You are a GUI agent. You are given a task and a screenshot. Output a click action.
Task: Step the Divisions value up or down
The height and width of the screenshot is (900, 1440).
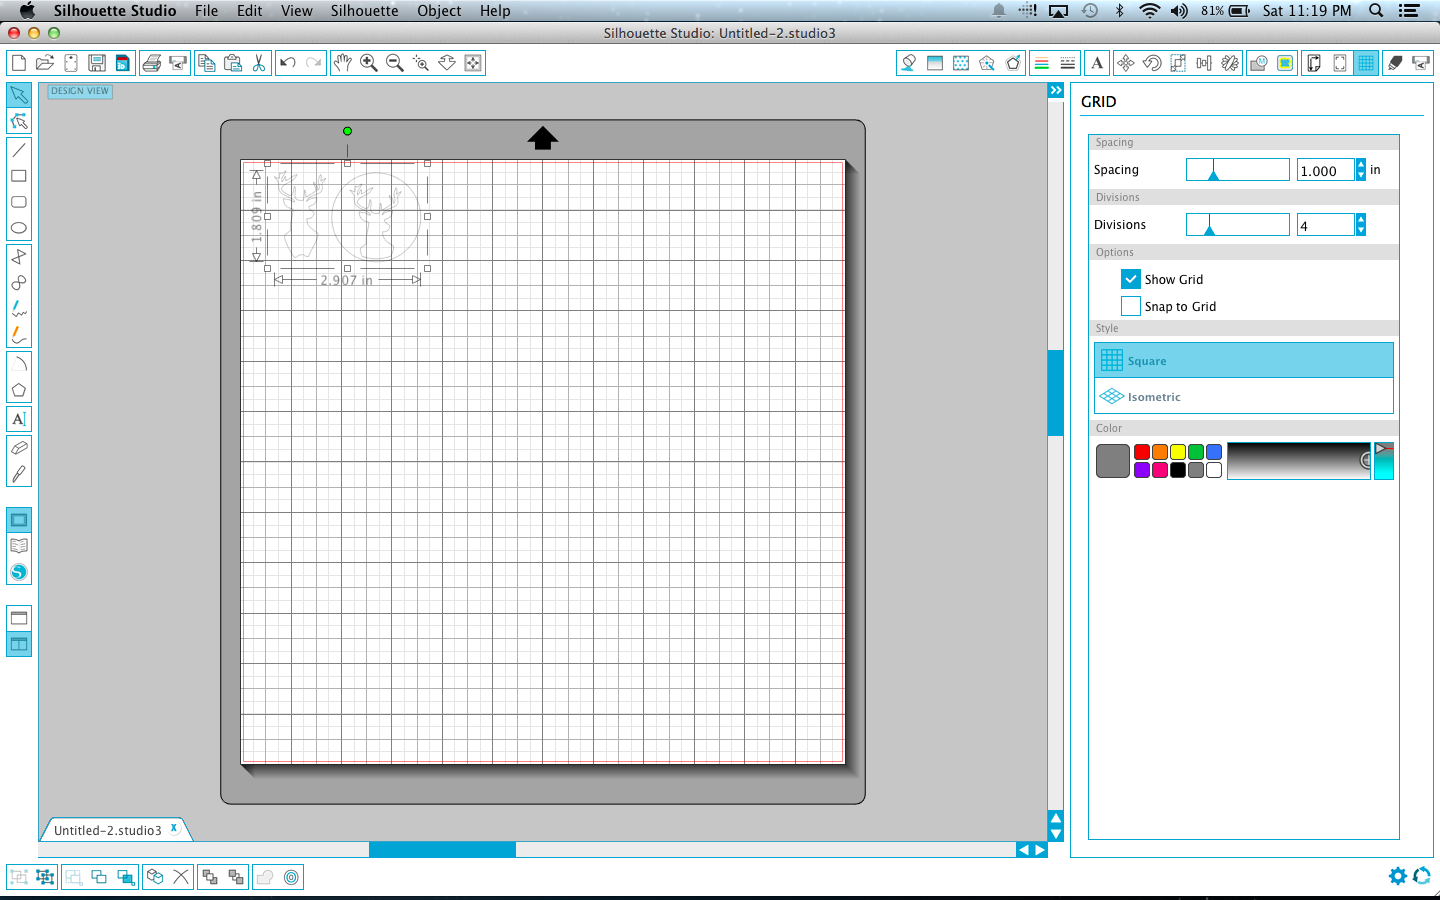(1361, 225)
